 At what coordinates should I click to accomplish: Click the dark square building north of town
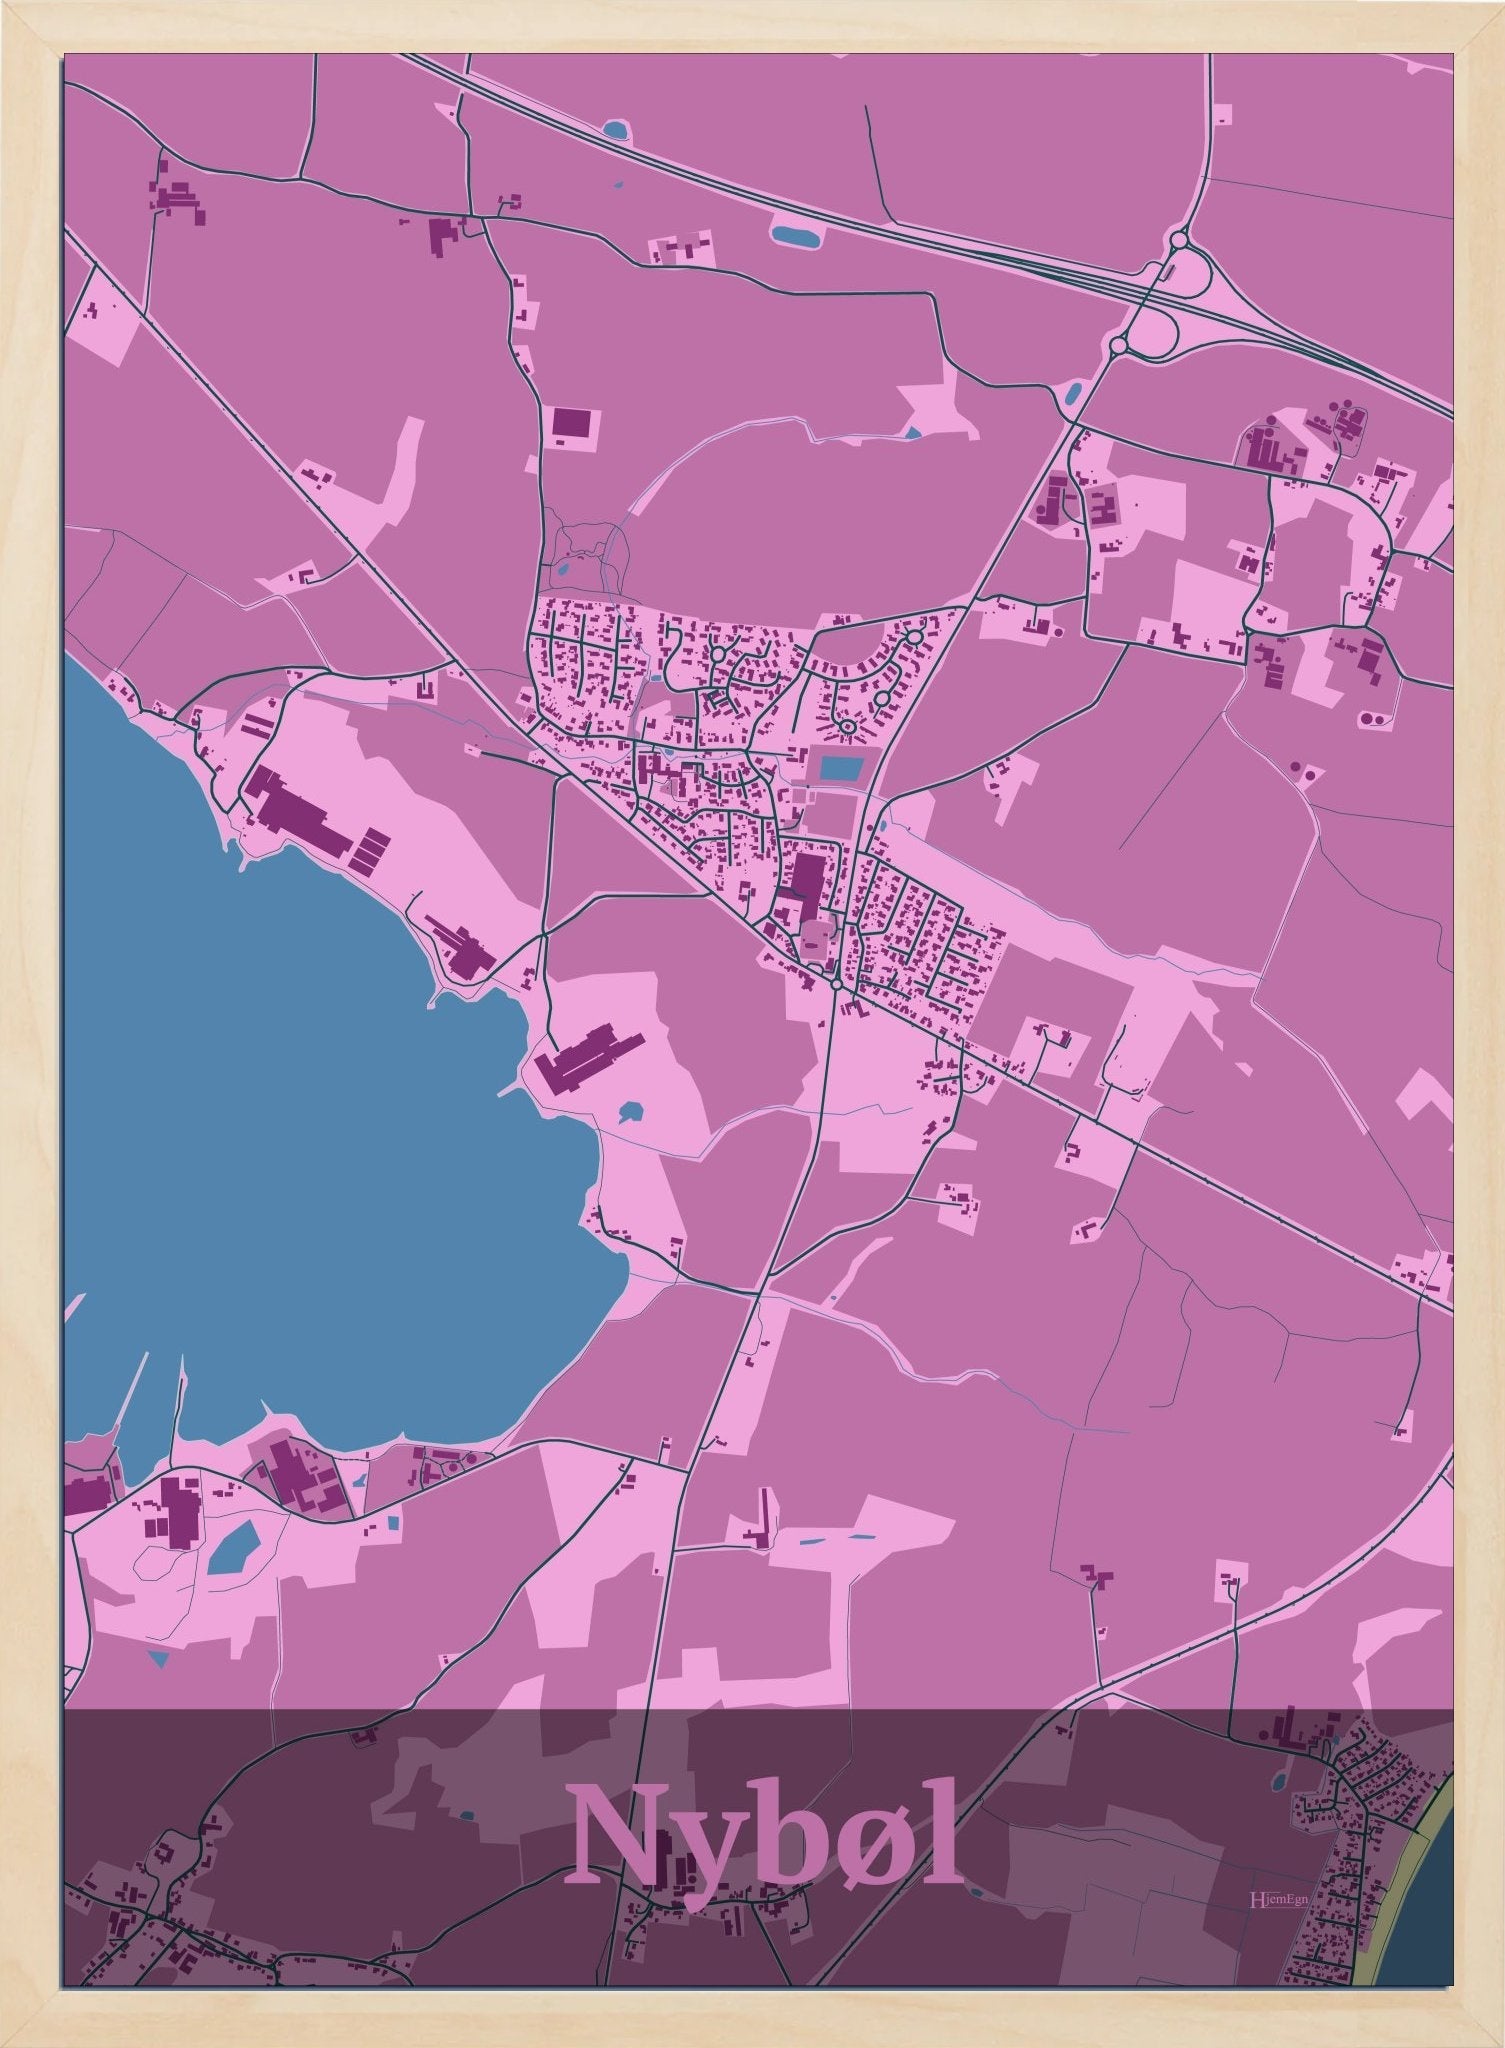pos(572,425)
